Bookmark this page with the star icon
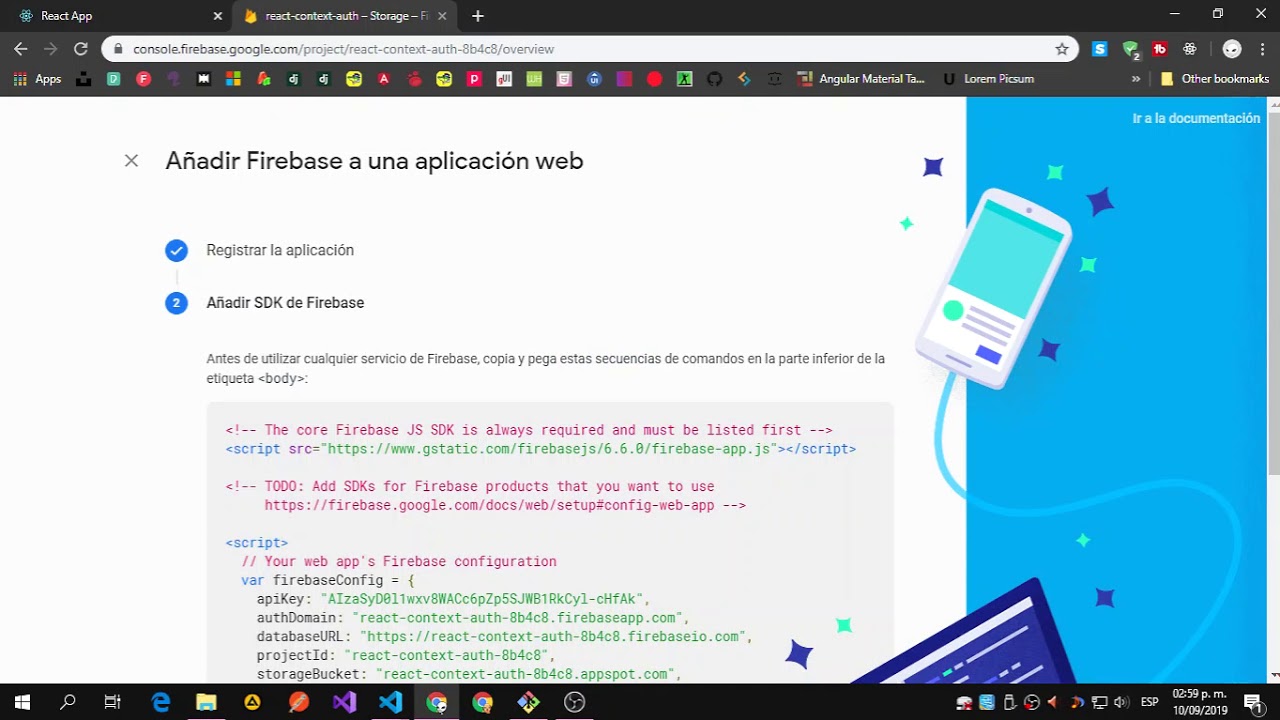Screen dimensions: 1280x720 (1062, 49)
